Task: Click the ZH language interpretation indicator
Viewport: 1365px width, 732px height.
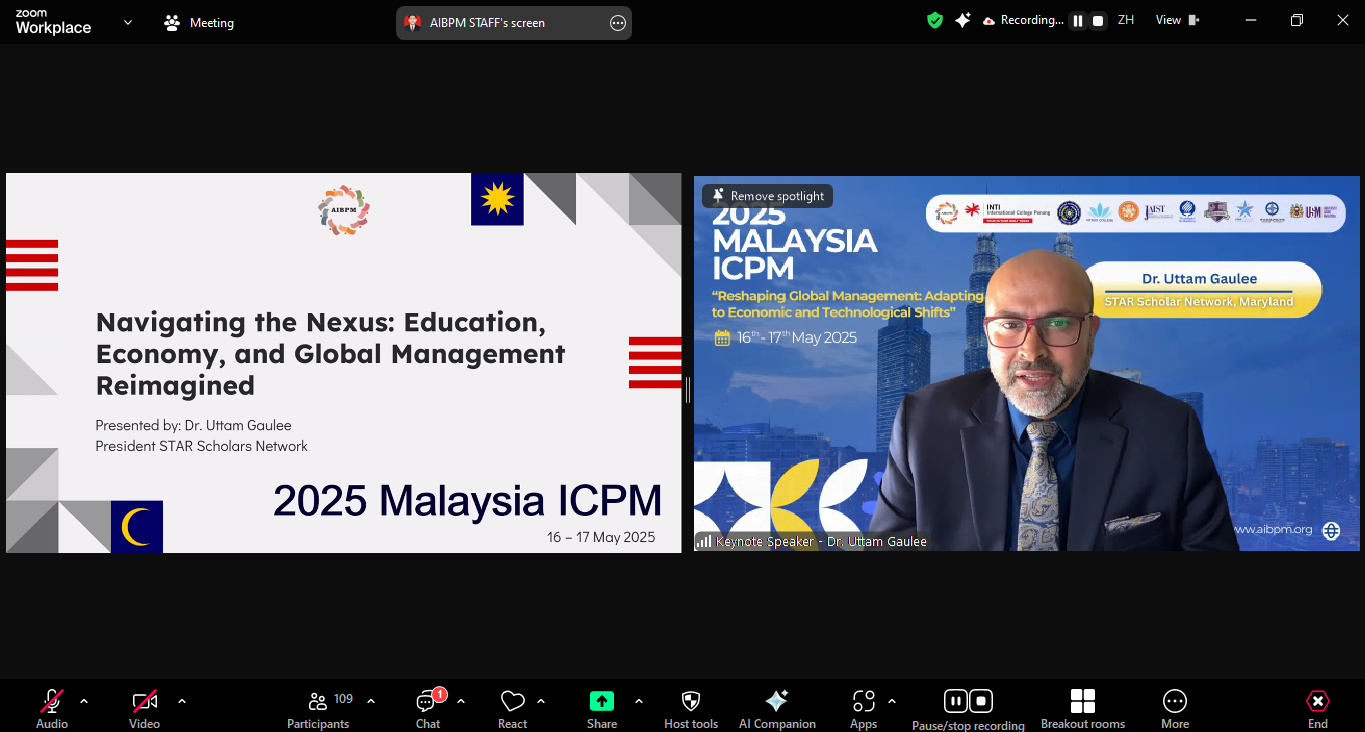Action: pyautogui.click(x=1126, y=20)
